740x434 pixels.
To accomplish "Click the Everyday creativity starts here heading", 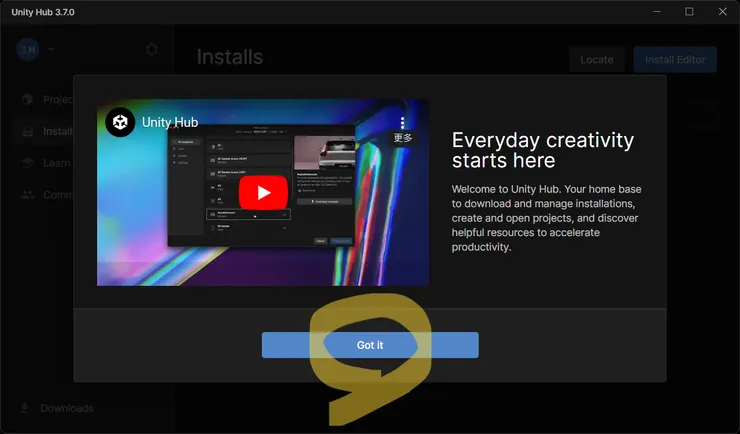I will point(543,150).
